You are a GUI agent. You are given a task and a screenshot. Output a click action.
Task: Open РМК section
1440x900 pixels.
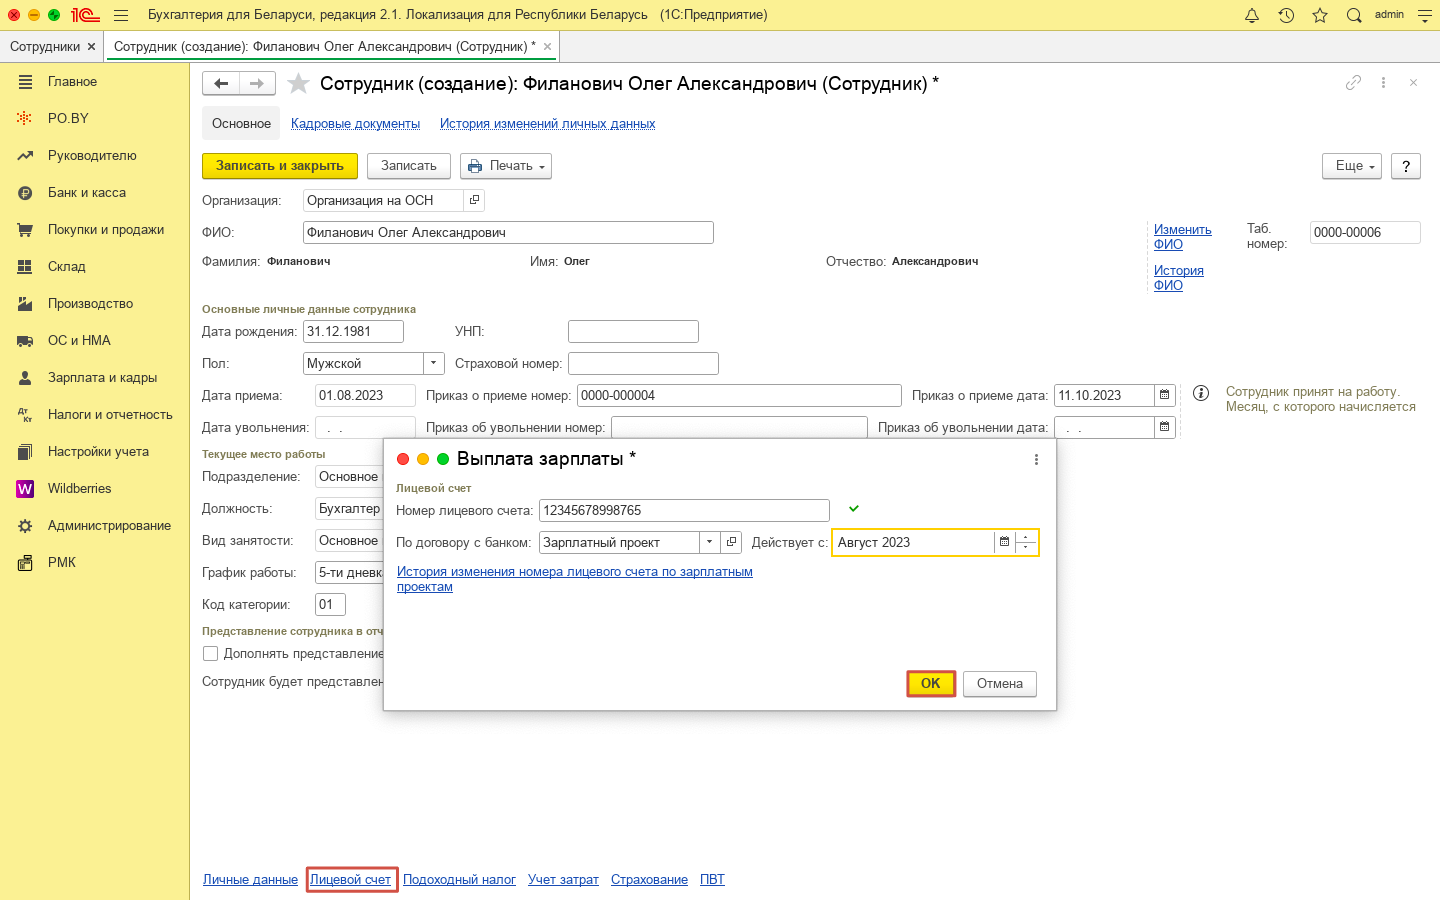coord(95,562)
